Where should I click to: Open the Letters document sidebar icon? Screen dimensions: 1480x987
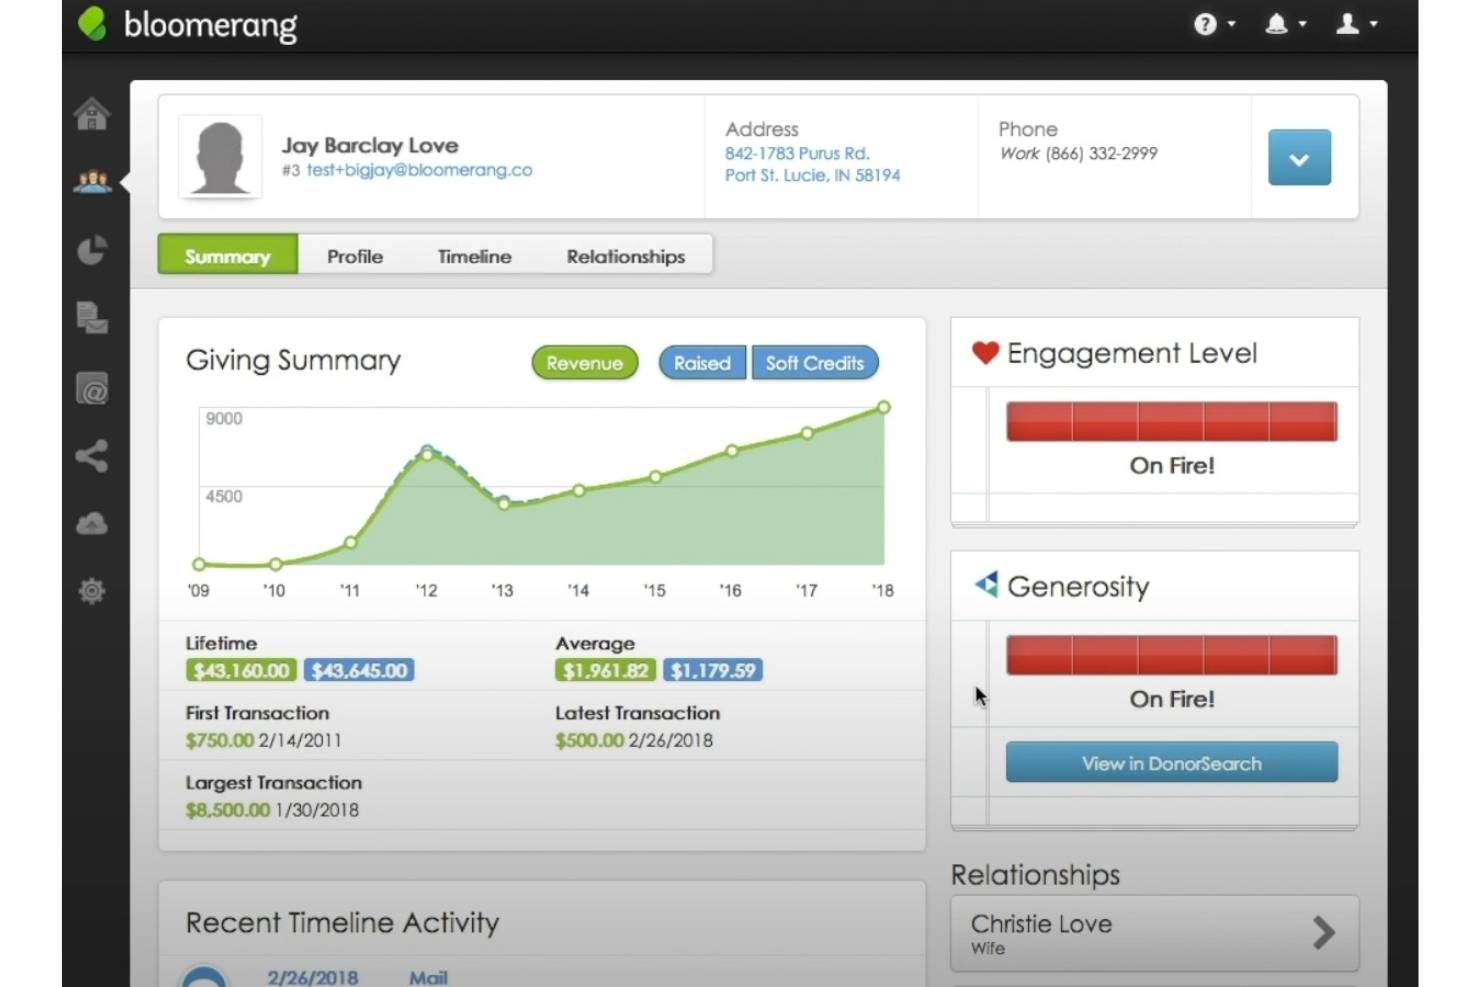coord(92,318)
